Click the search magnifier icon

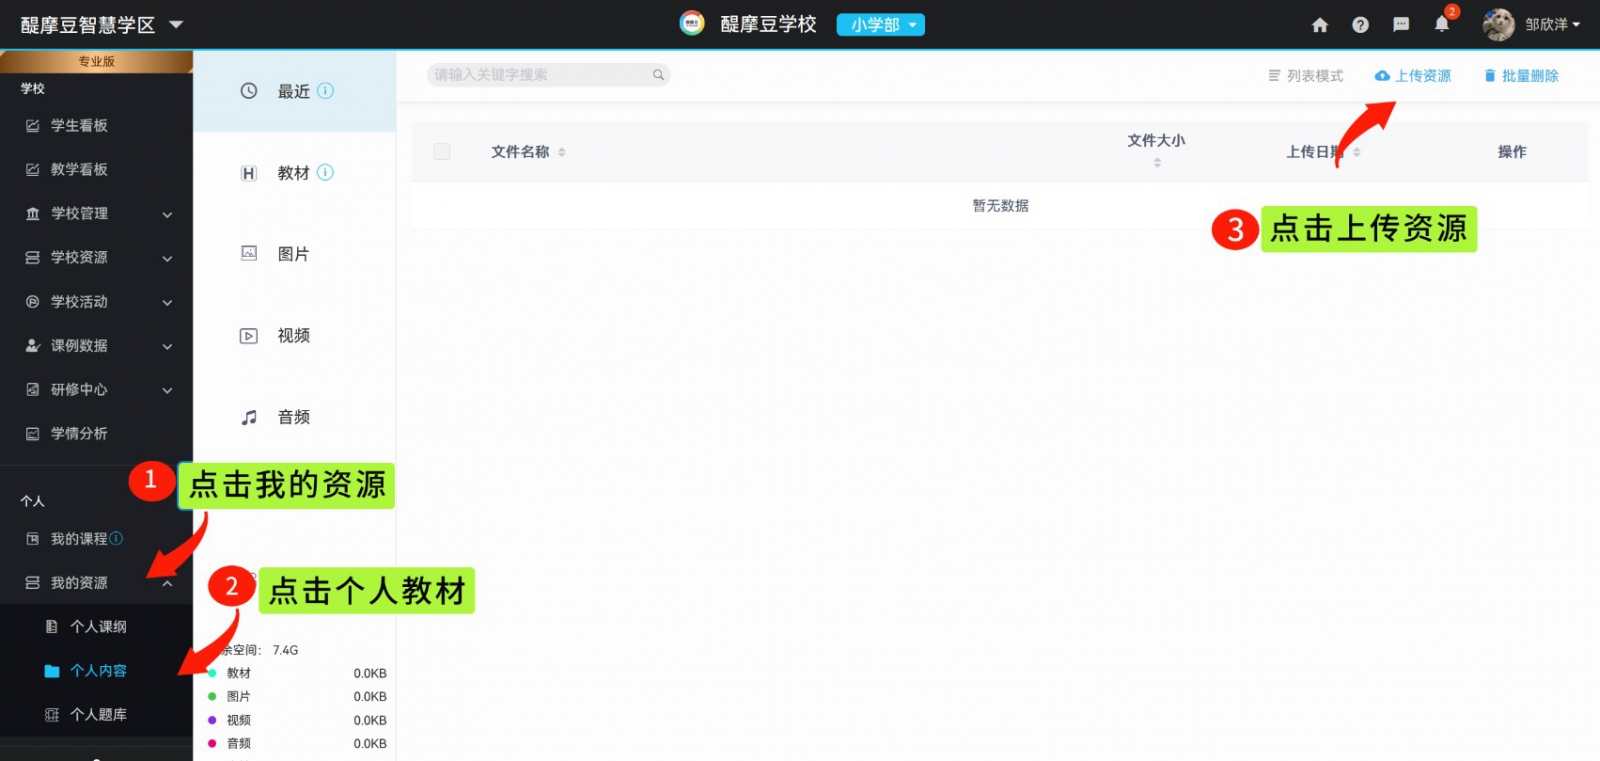point(658,75)
